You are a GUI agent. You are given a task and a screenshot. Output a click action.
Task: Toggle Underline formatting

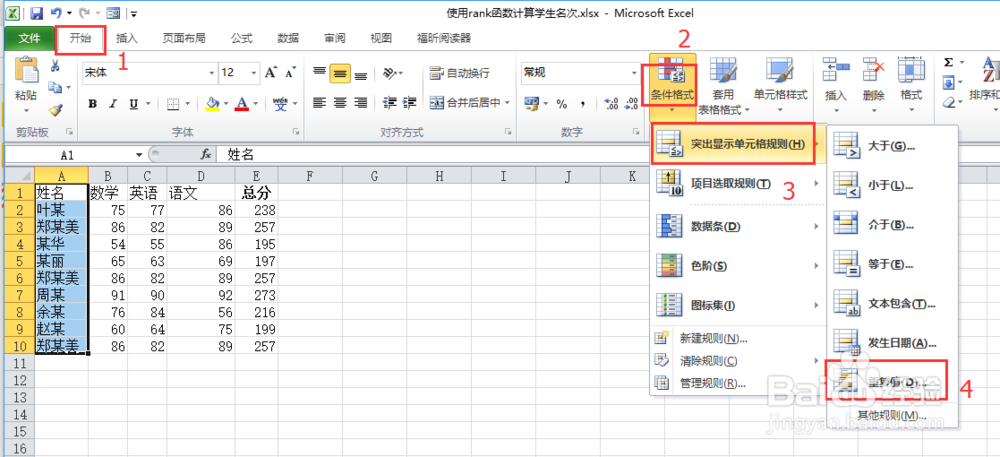(x=133, y=103)
